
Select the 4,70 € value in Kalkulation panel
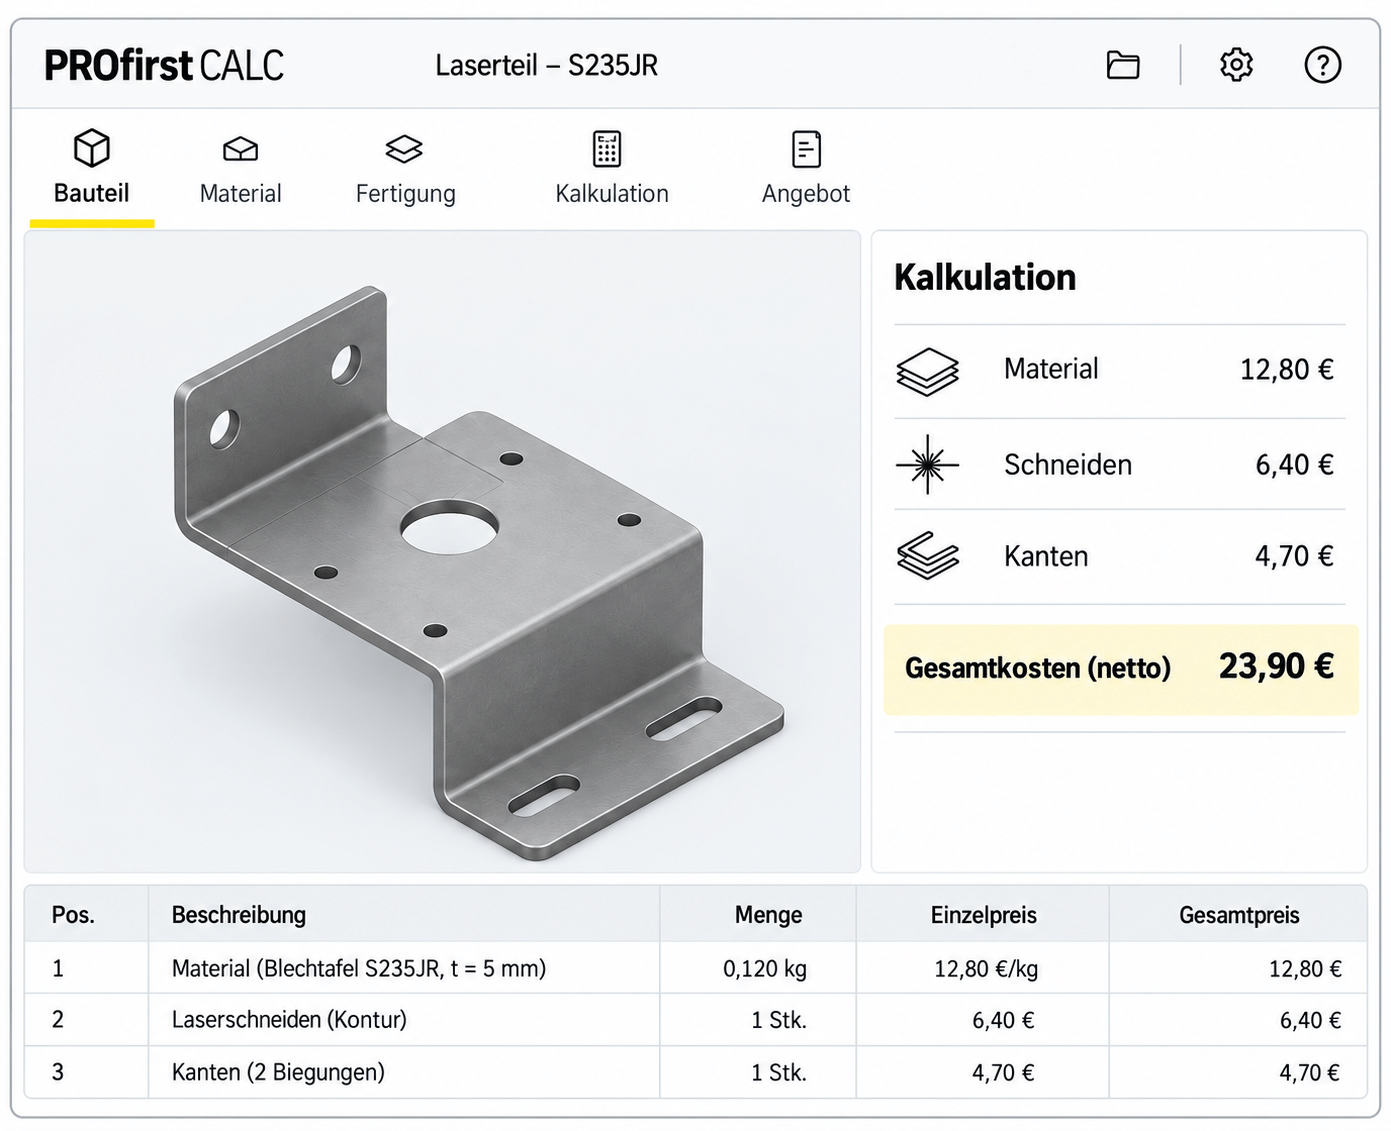pyautogui.click(x=1295, y=556)
